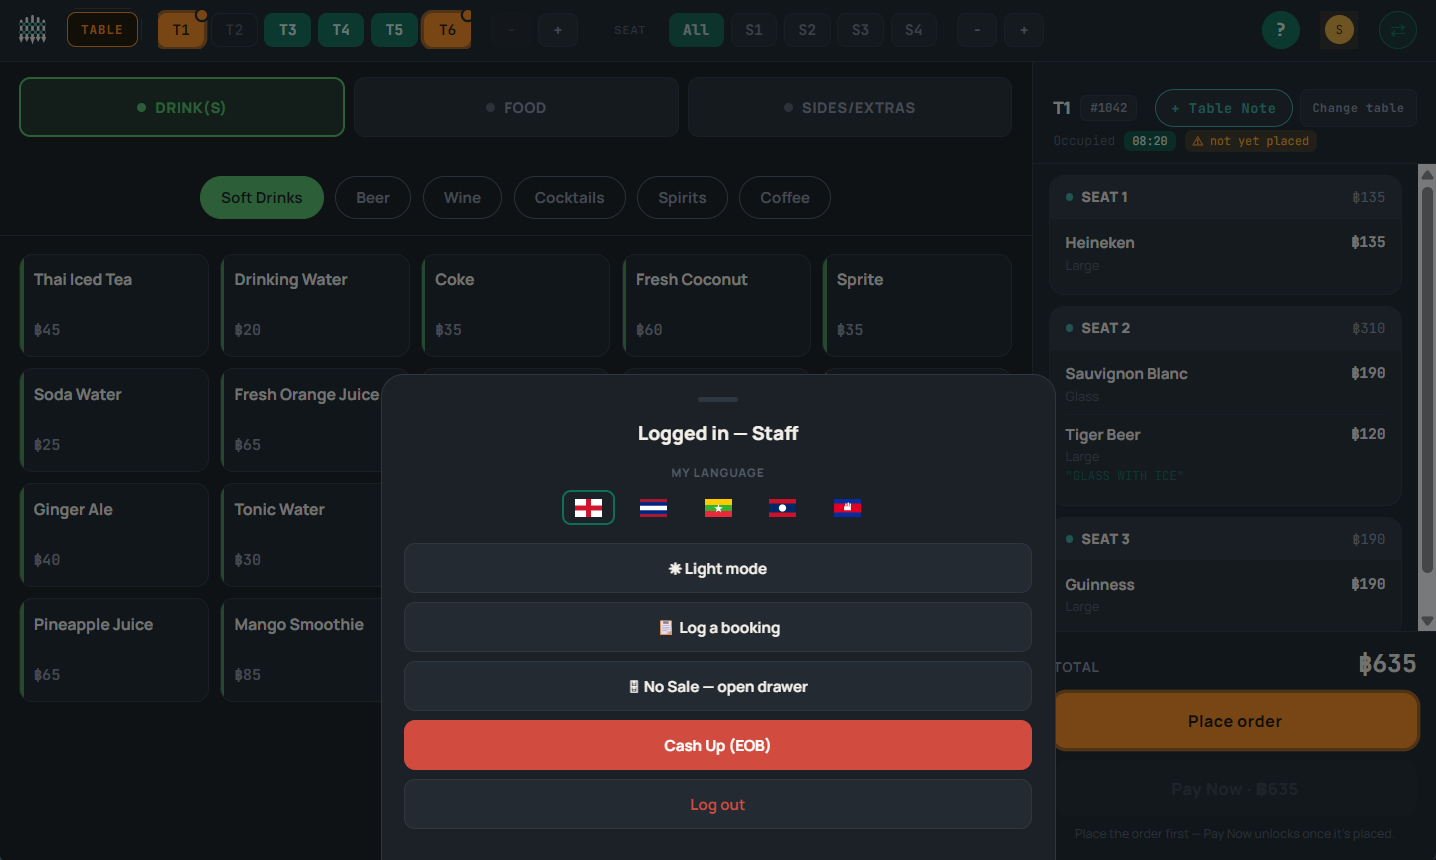Filter to seat S2

point(807,30)
